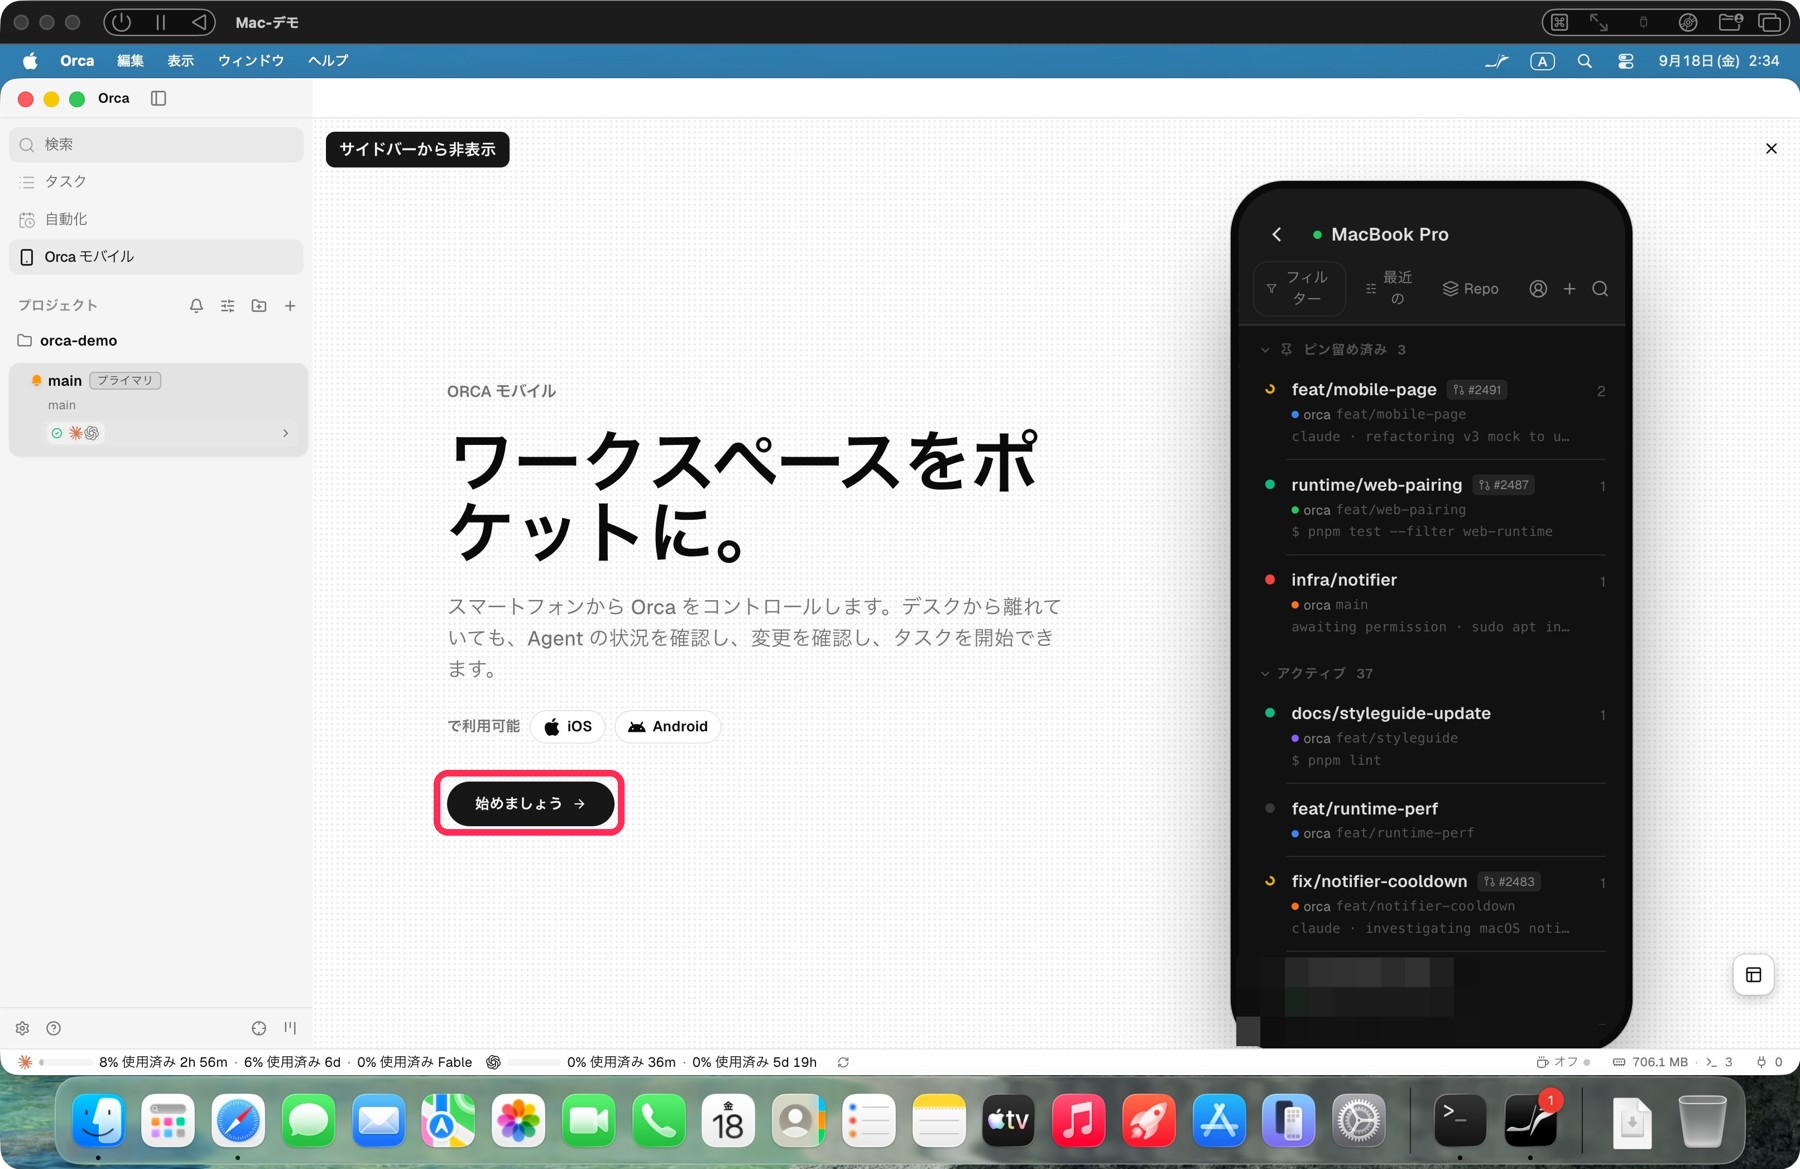Viewport: 1800px width, 1169px height.
Task: Open Spotlight search in the menu bar
Action: pyautogui.click(x=1585, y=61)
